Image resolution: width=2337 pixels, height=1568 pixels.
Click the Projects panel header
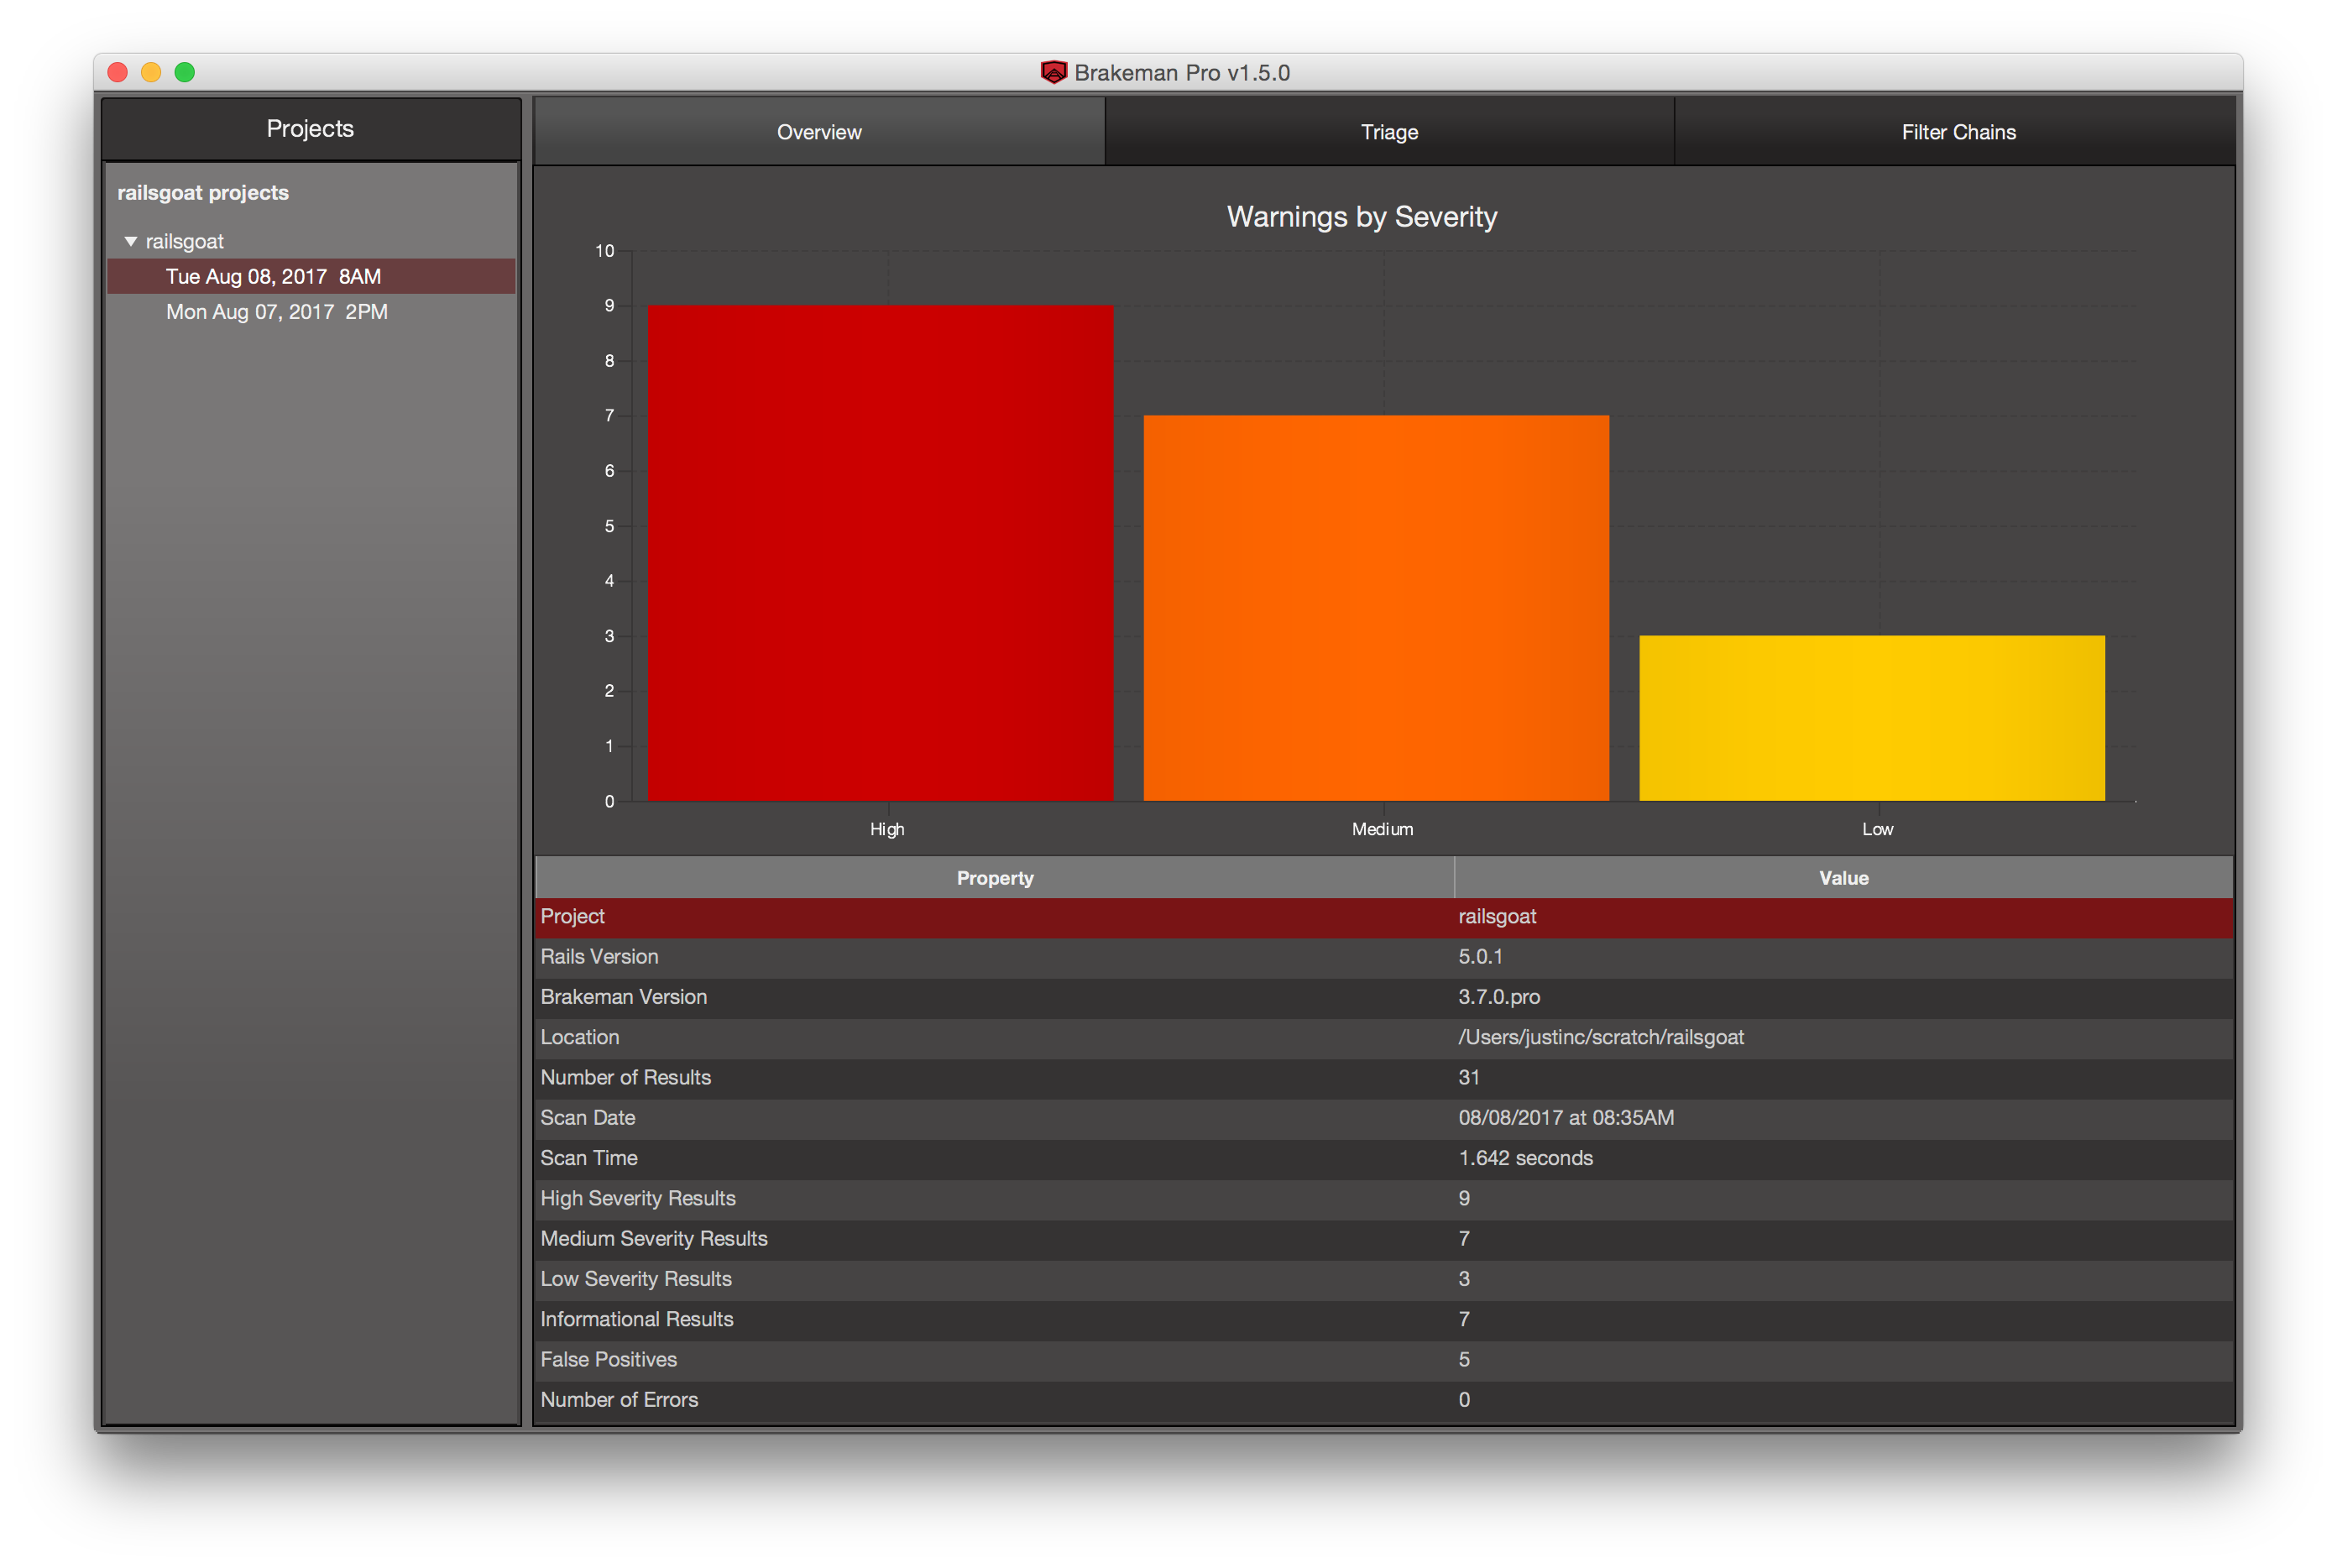(311, 129)
